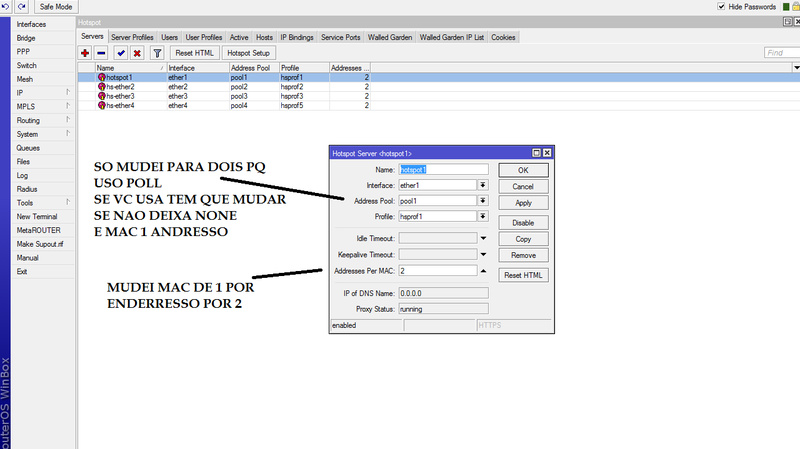
Task: Click the blue checkmark enable icon
Action: pyautogui.click(x=121, y=53)
